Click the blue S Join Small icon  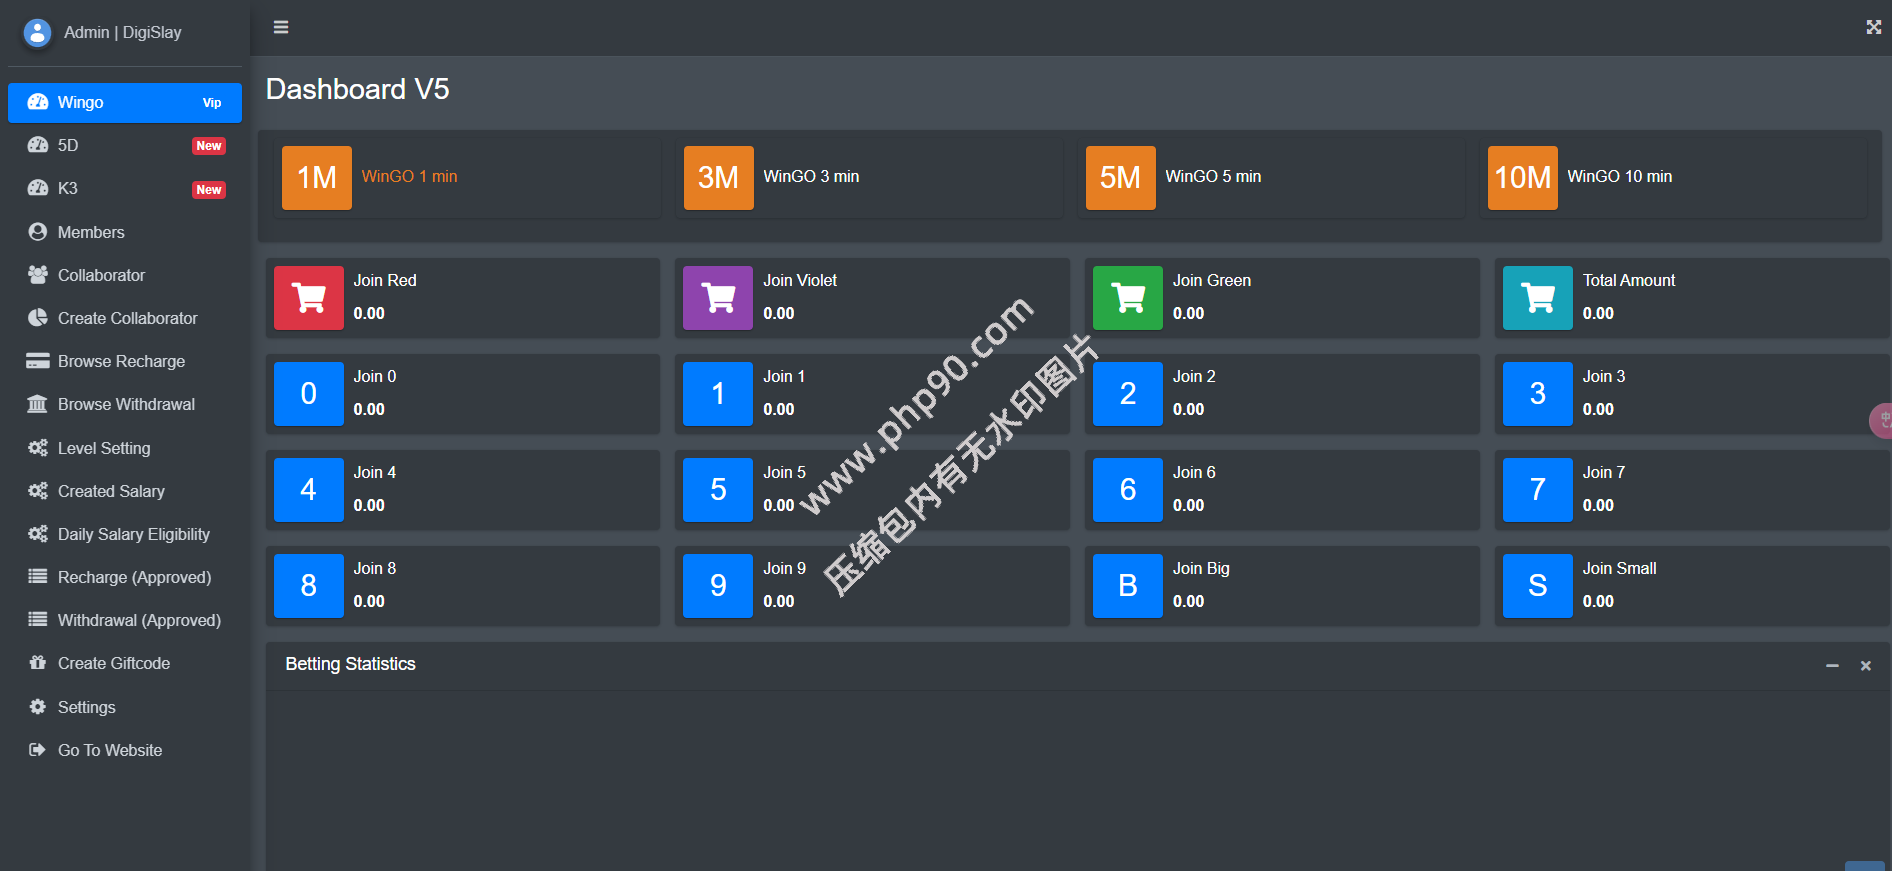click(1537, 586)
